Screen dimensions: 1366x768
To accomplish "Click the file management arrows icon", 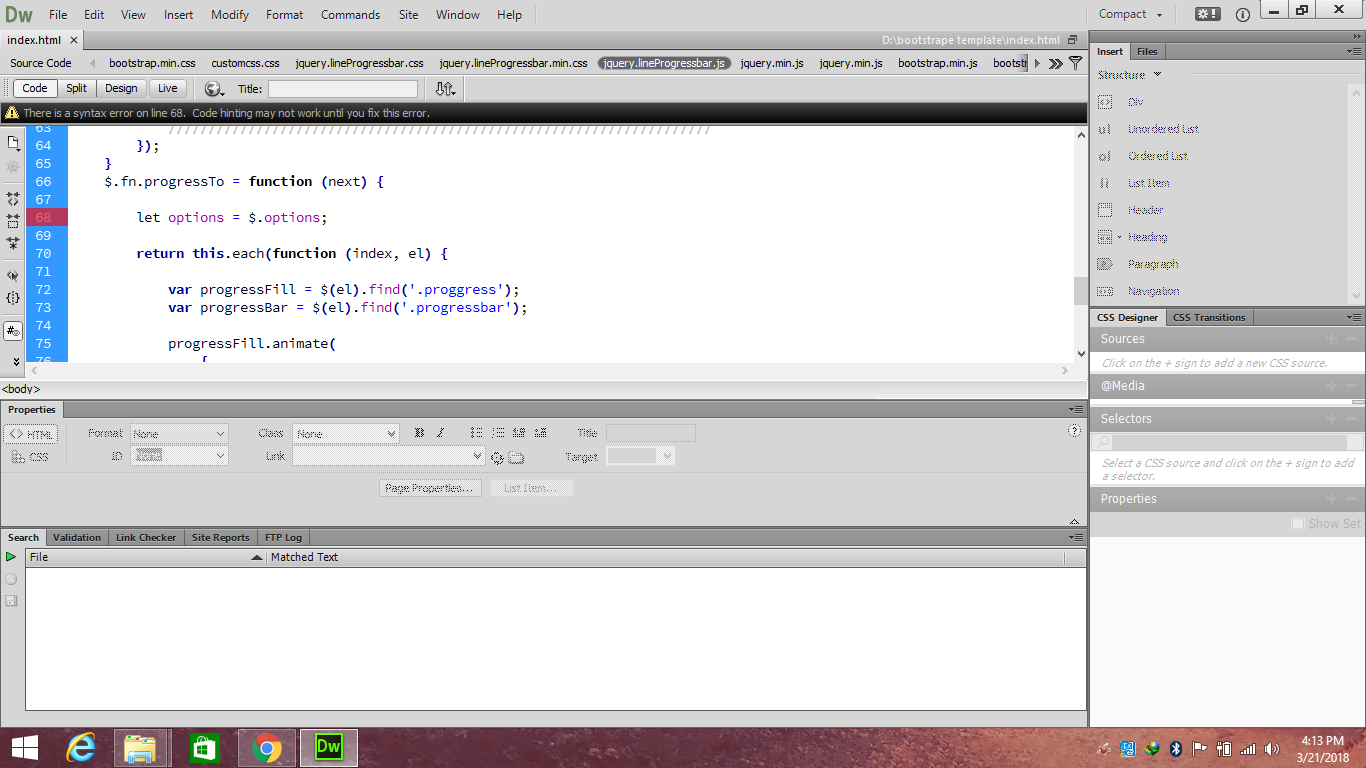I will click(x=445, y=89).
